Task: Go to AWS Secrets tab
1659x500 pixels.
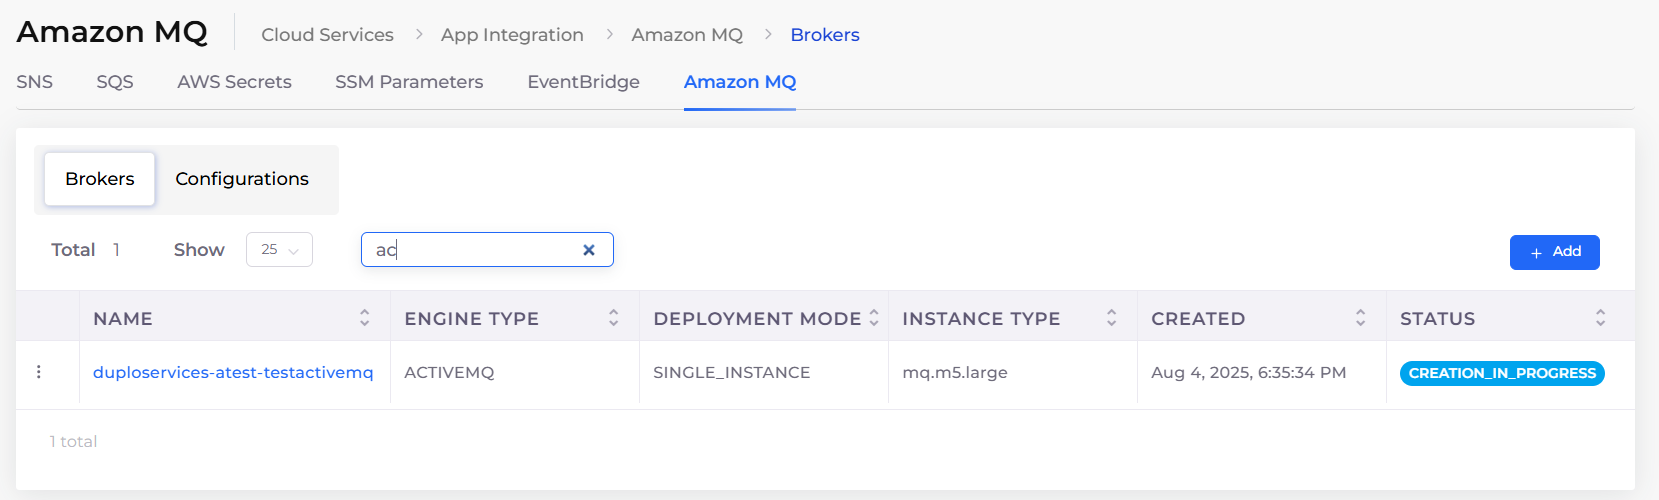Action: click(x=234, y=82)
